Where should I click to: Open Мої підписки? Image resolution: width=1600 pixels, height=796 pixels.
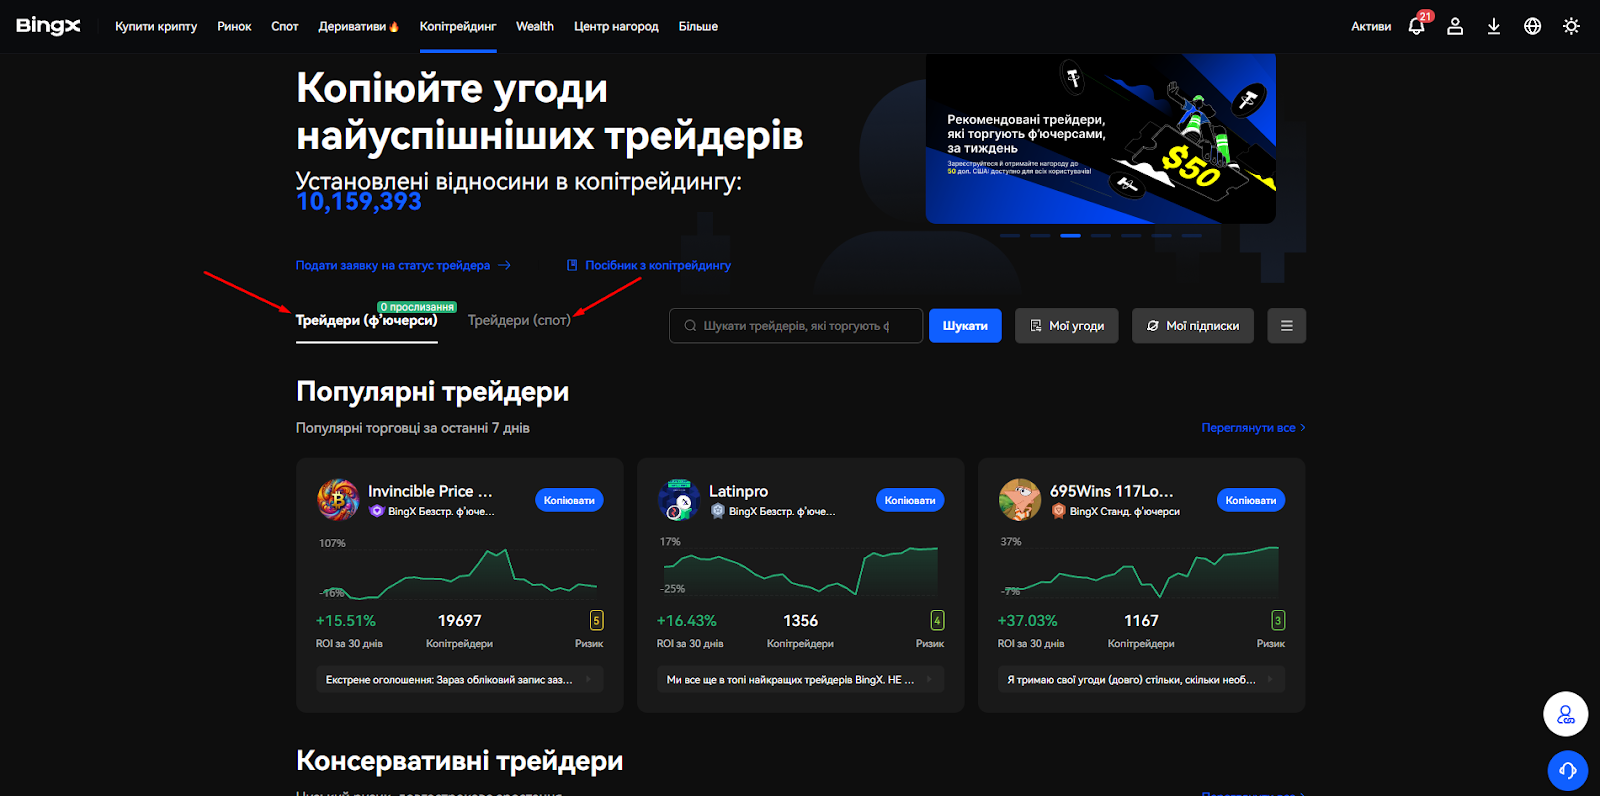(1193, 326)
